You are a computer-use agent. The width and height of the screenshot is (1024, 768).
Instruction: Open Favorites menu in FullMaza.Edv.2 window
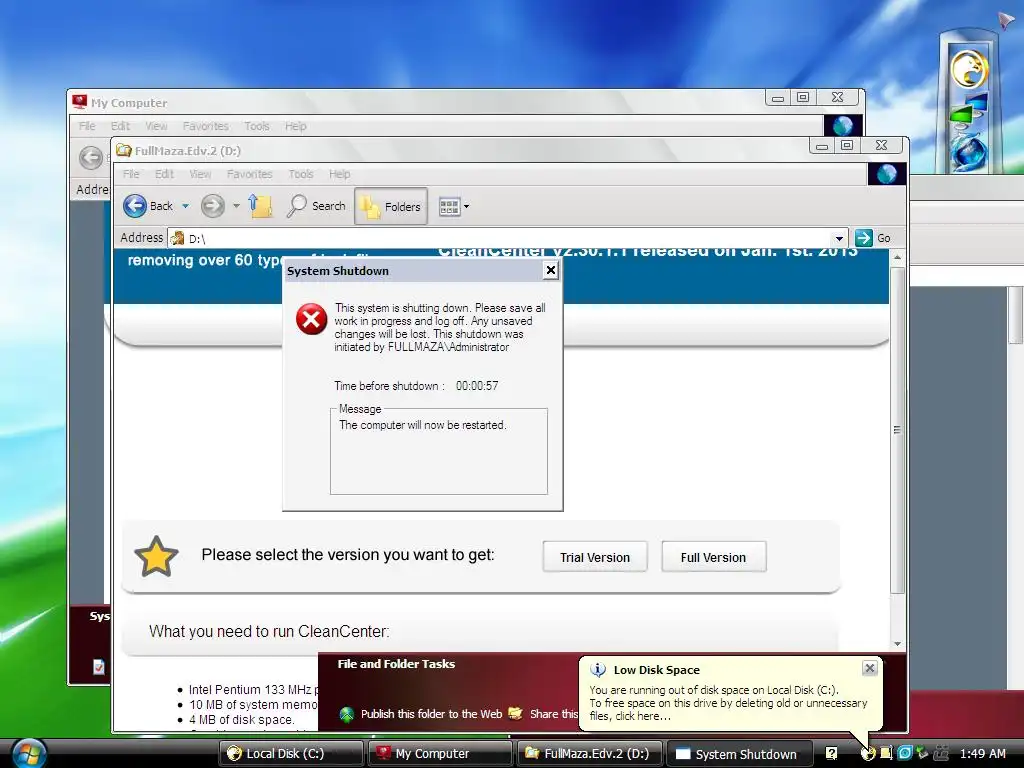pos(249,174)
